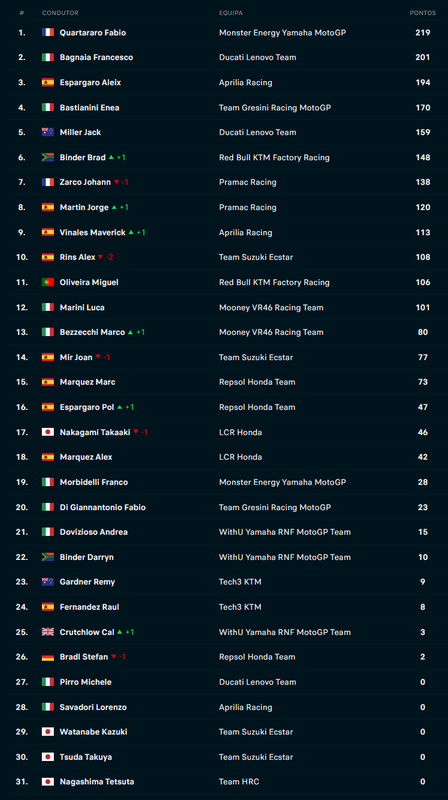Click the red down arrow next to Zarco Johann
The height and width of the screenshot is (800, 448).
116,182
